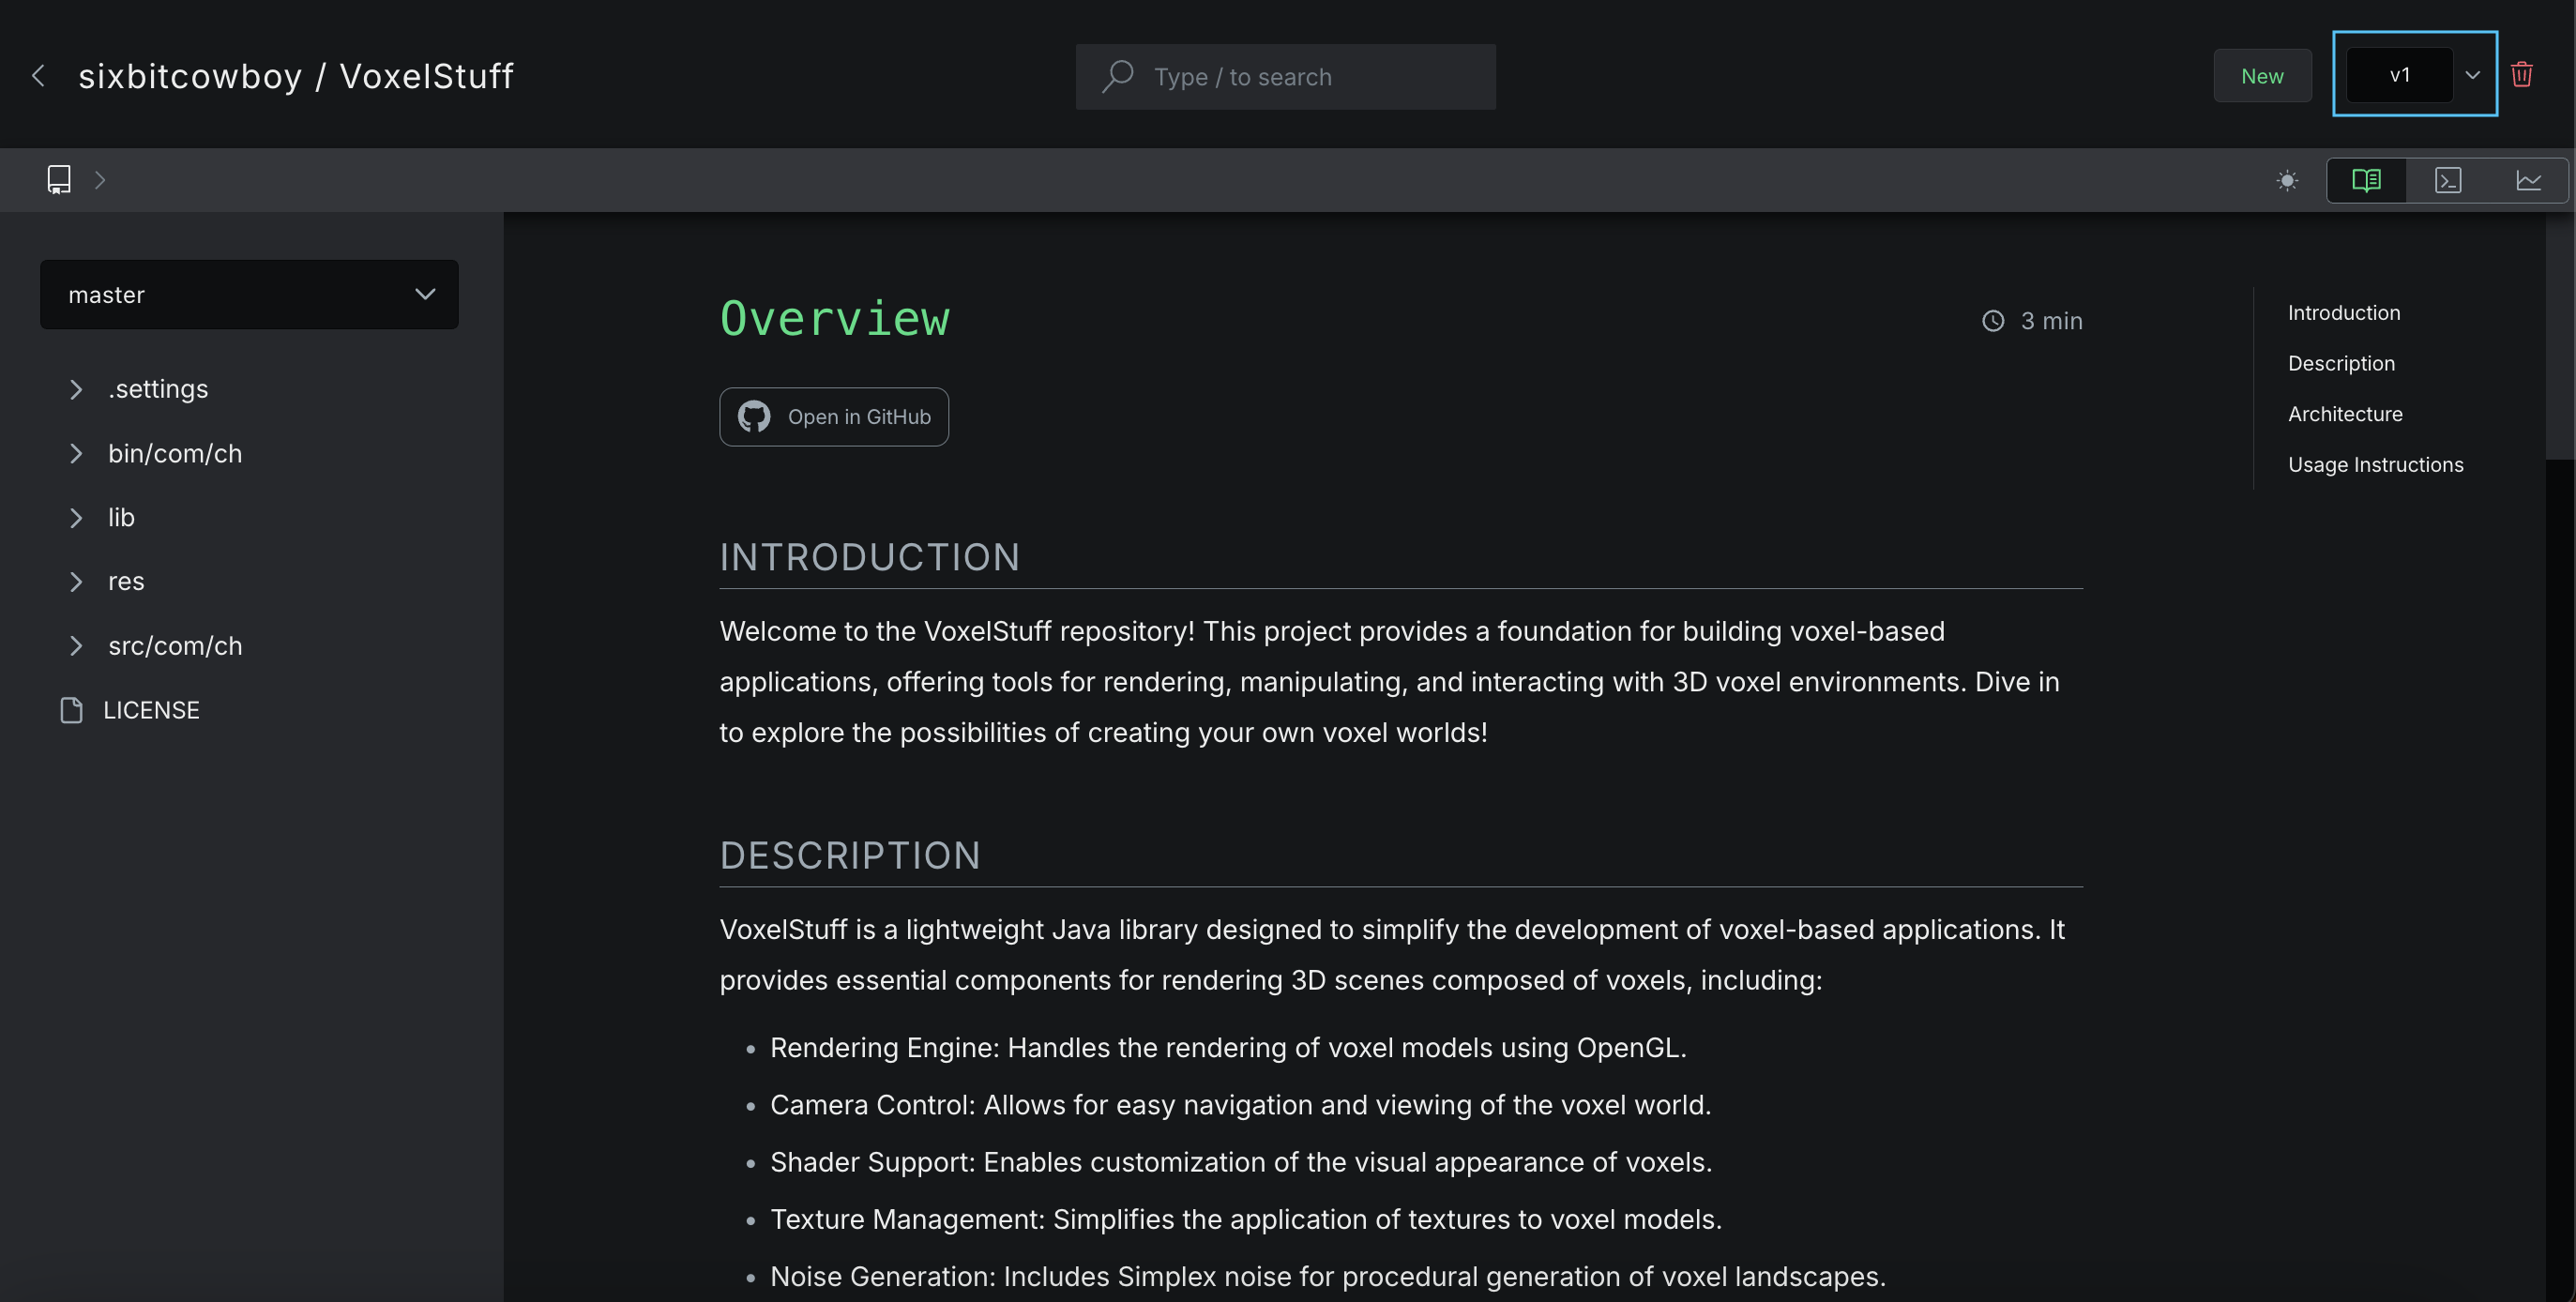Focus the Type / to search field
The height and width of the screenshot is (1302, 2576).
point(1285,76)
